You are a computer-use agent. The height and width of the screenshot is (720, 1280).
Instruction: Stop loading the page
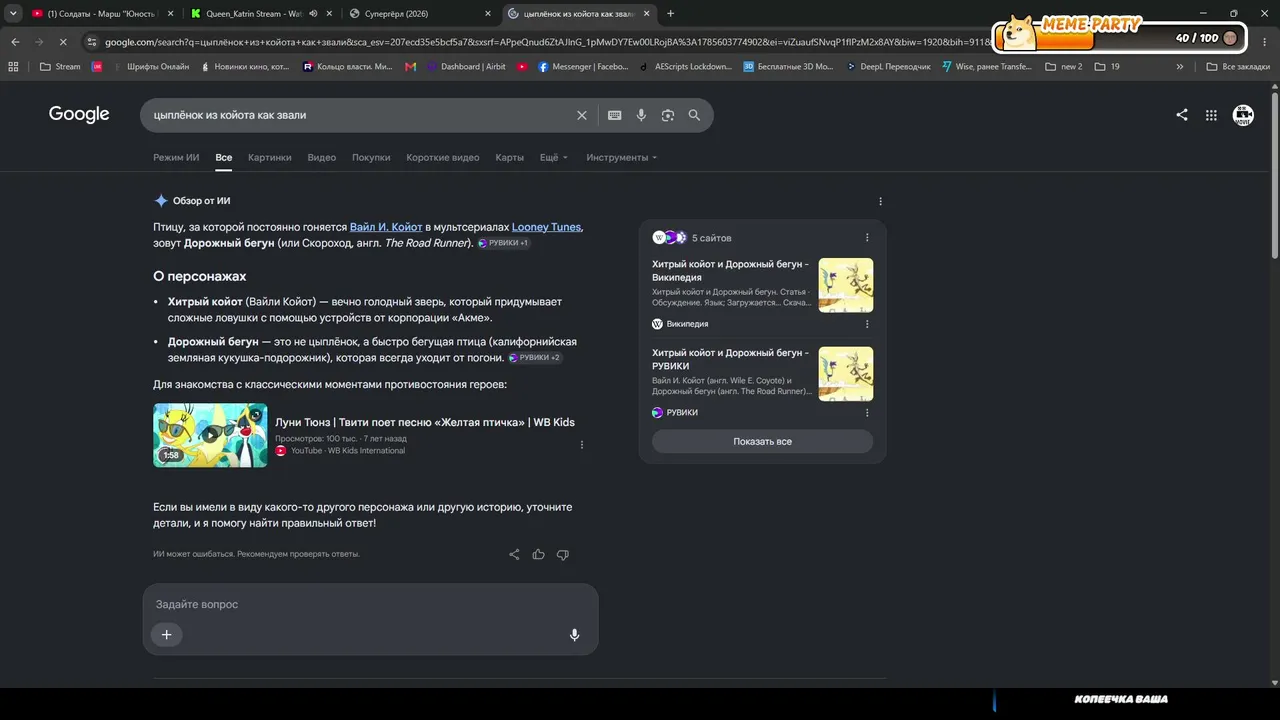pos(62,42)
